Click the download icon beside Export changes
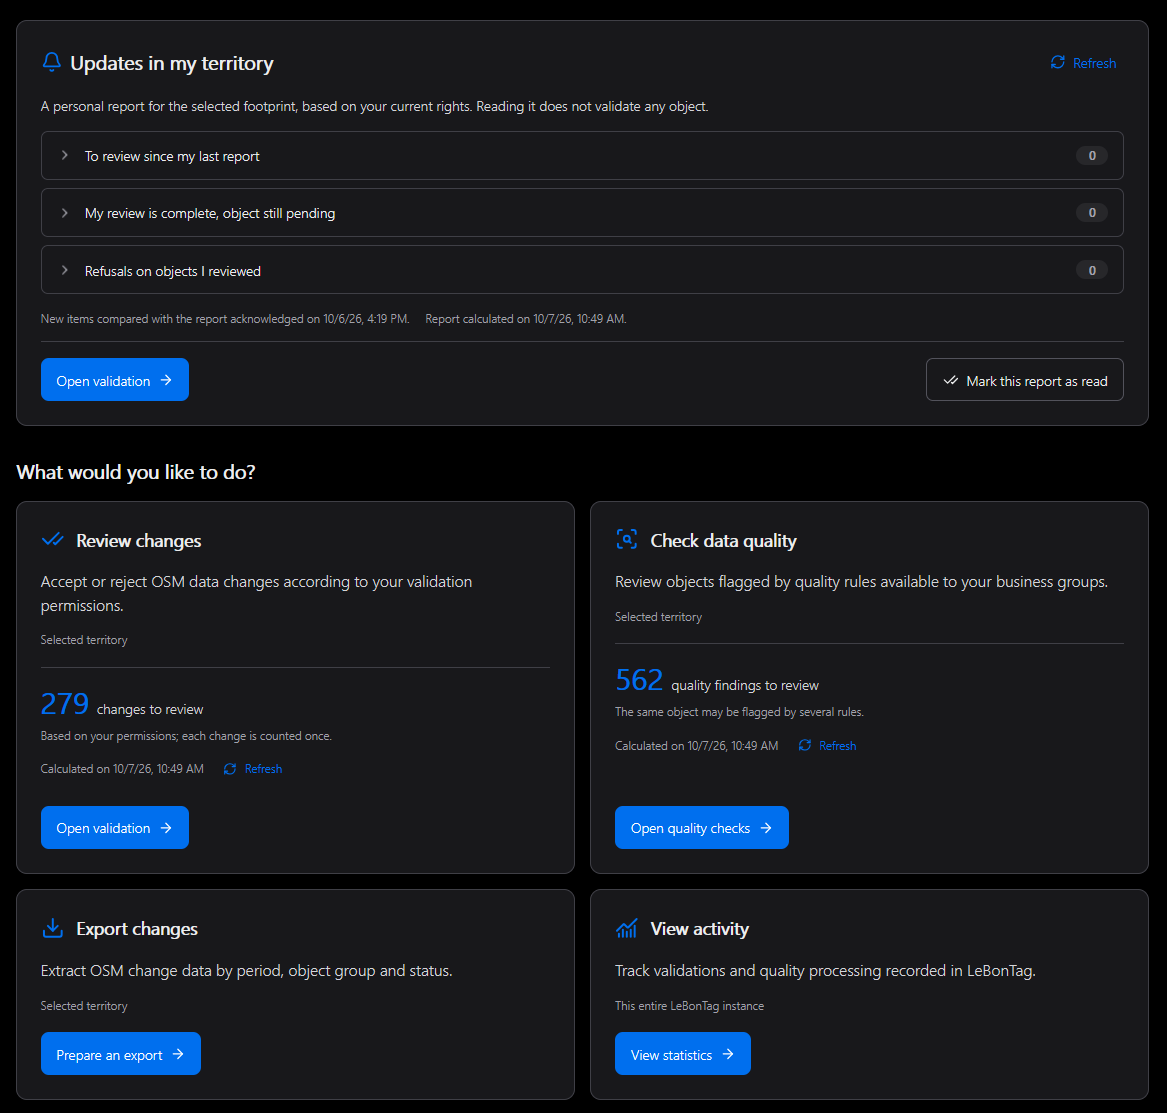1167x1113 pixels. pyautogui.click(x=53, y=928)
